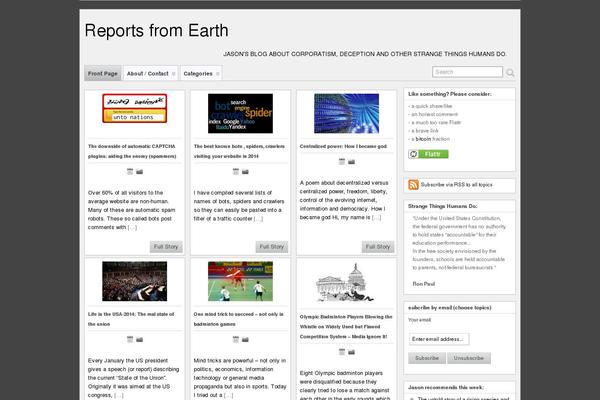Screen dimensions: 600x400
Task: Click the '[...]' more link in CAPTCHA excerpt
Action: point(132,227)
